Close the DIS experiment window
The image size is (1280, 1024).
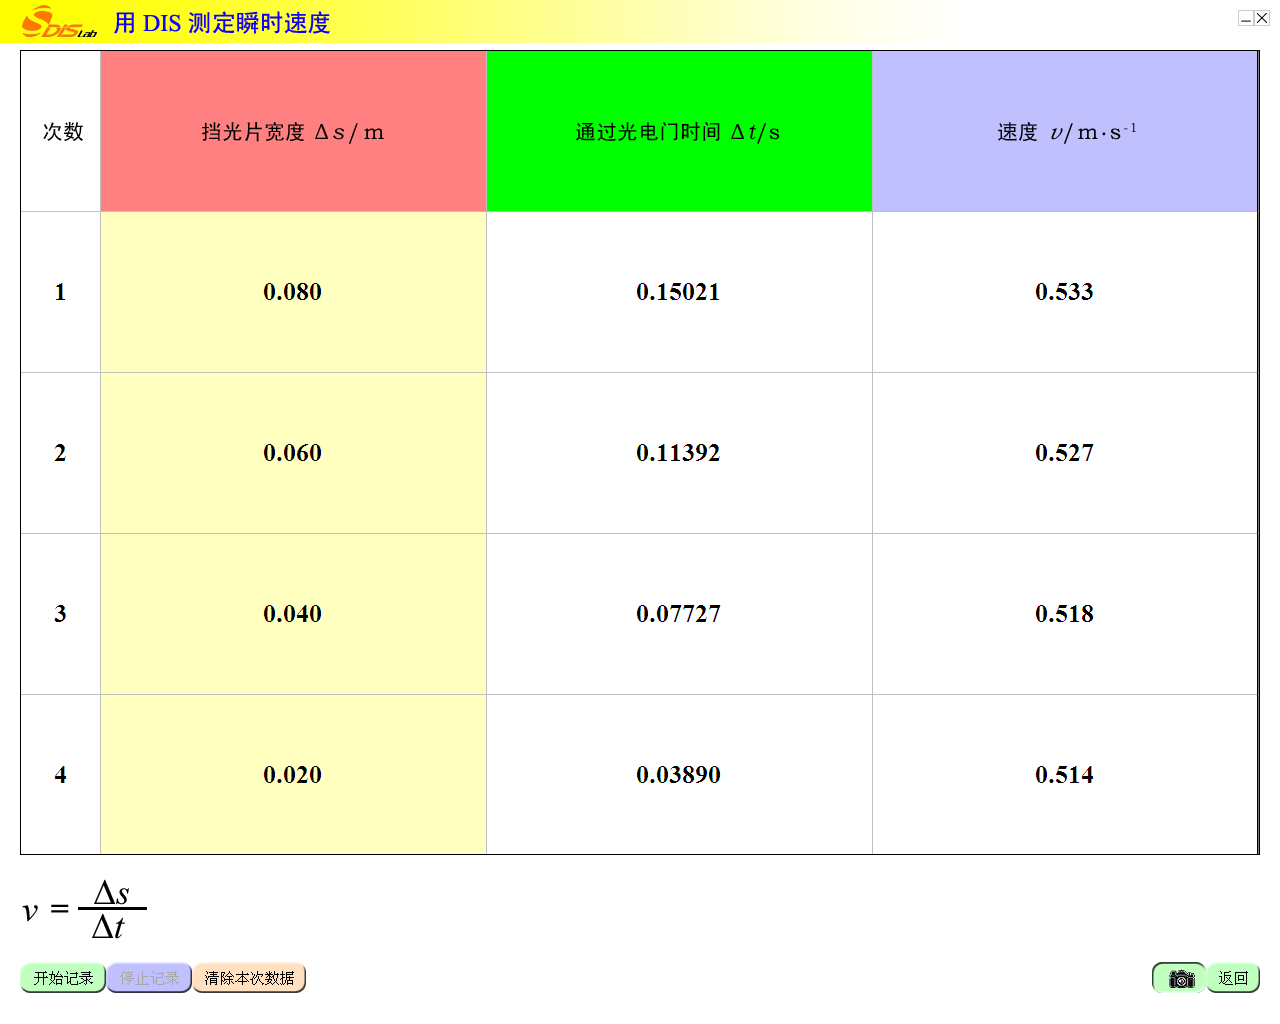coord(1262,18)
